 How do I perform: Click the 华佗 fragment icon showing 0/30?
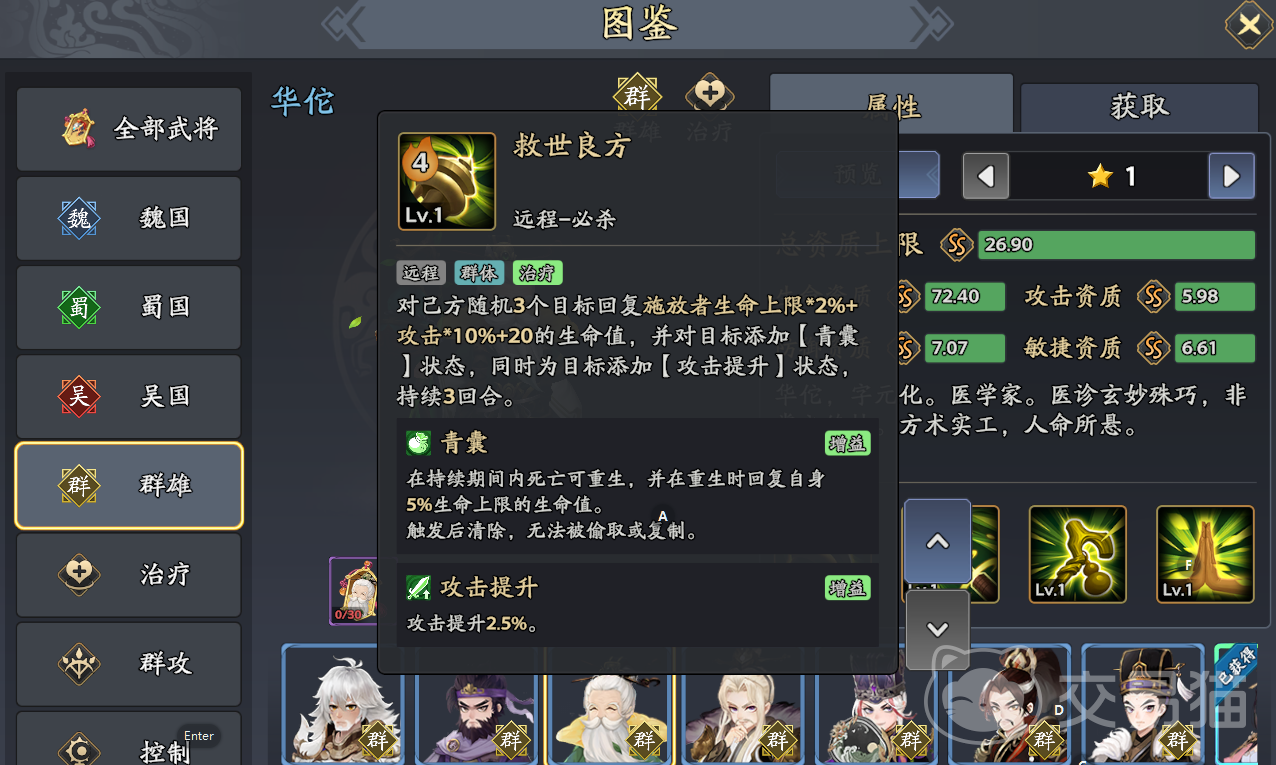[x=353, y=591]
